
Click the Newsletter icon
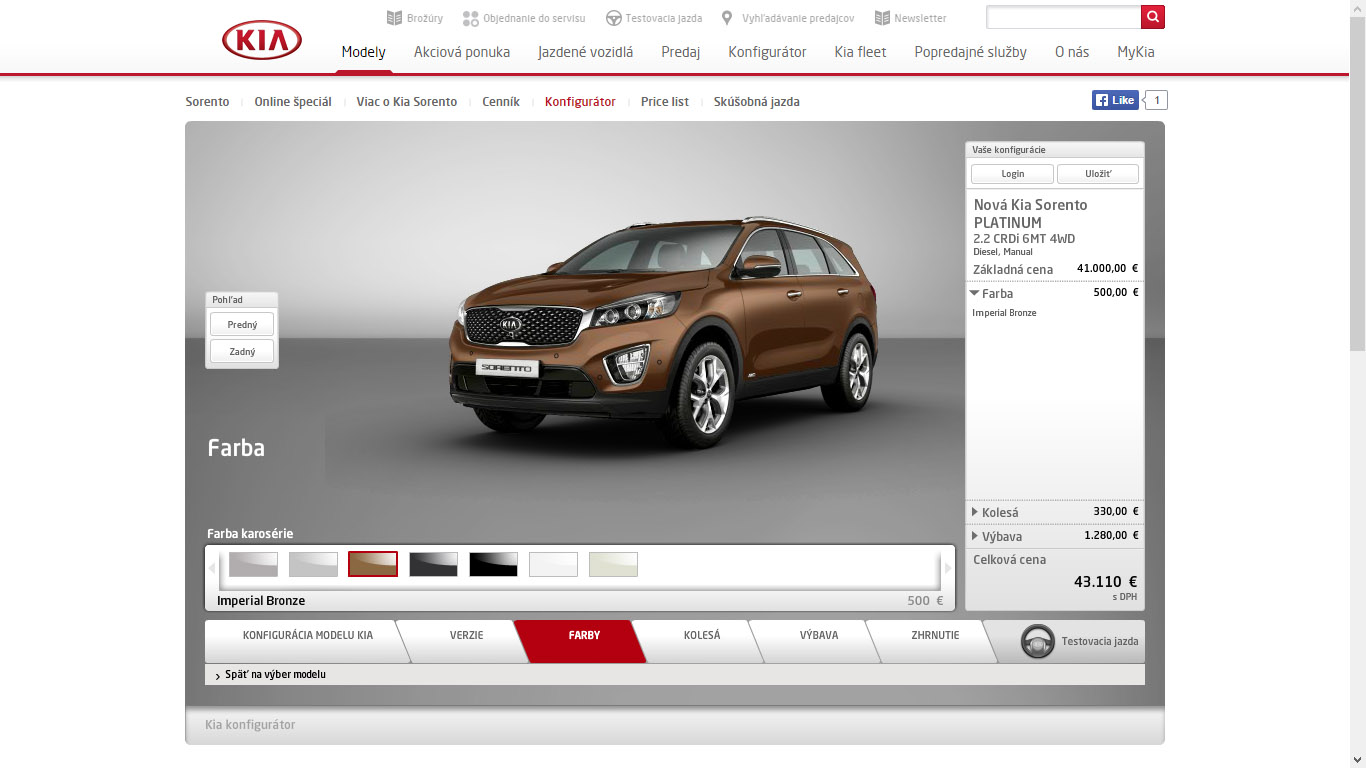click(882, 18)
